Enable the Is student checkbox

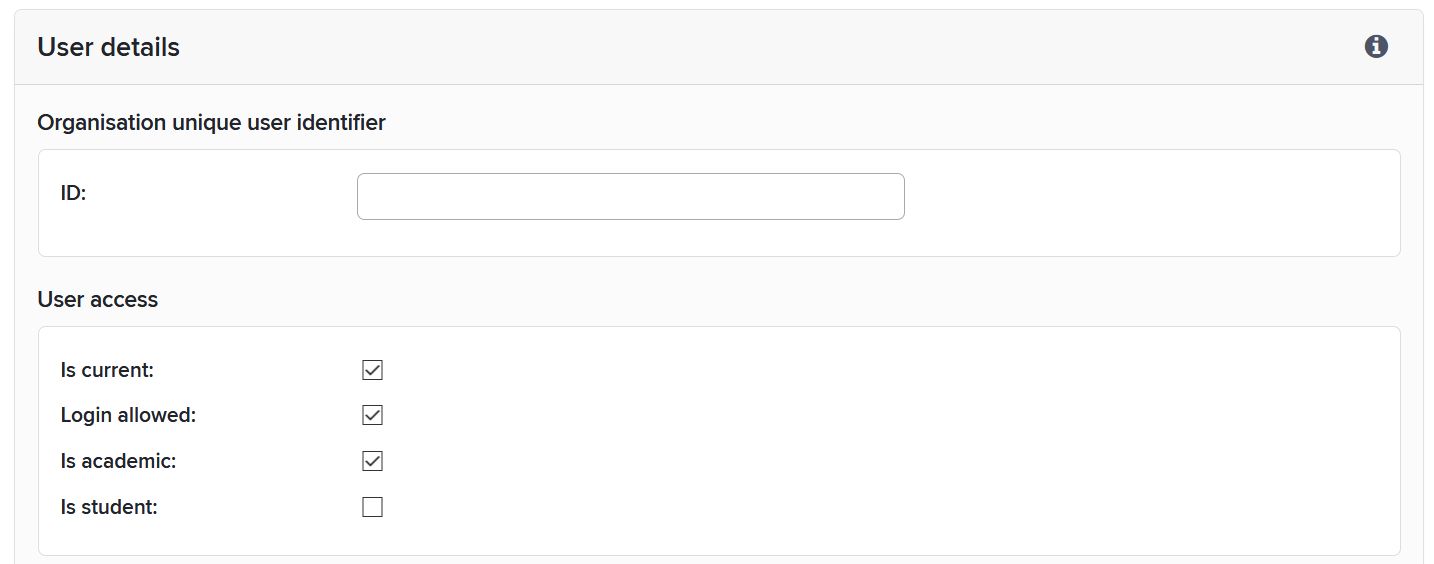click(x=372, y=507)
